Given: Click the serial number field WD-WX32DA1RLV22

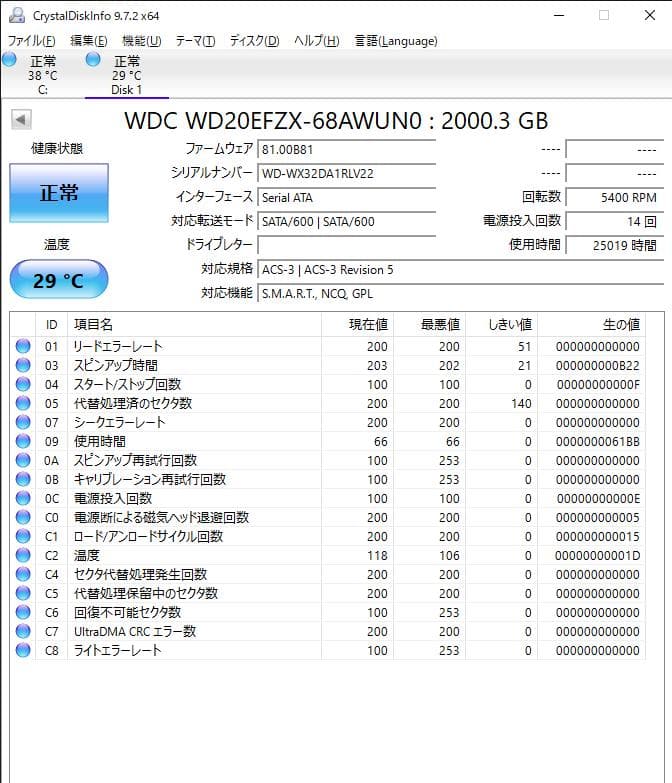Looking at the screenshot, I should pyautogui.click(x=346, y=173).
